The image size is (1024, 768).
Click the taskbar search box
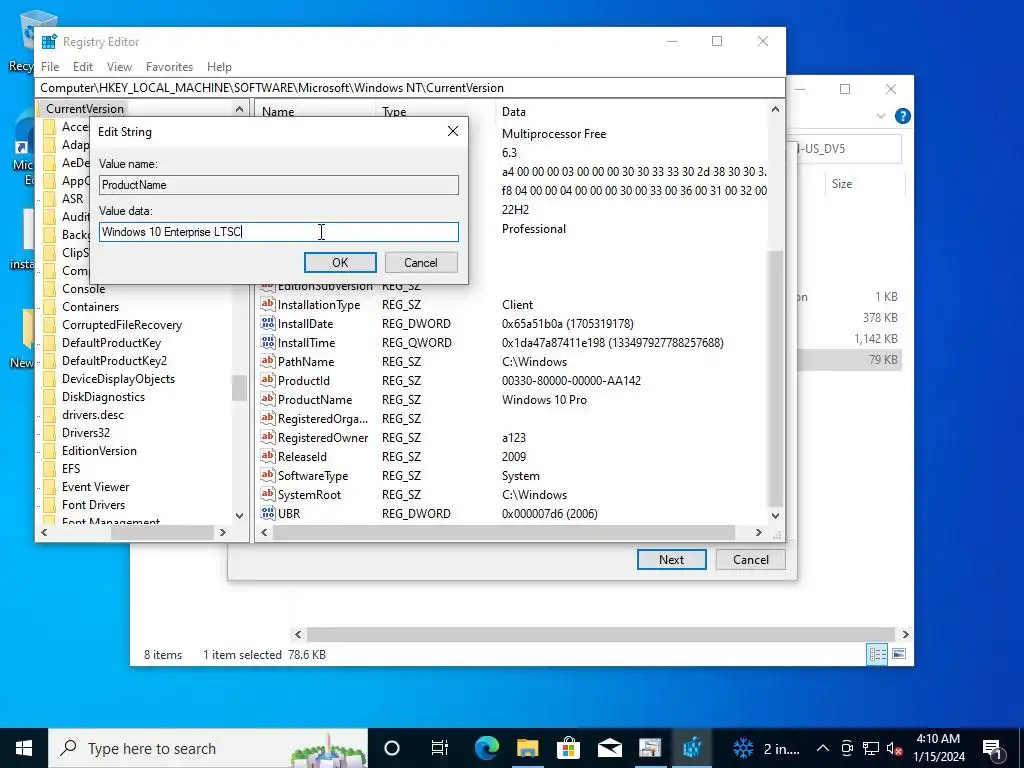pyautogui.click(x=208, y=748)
